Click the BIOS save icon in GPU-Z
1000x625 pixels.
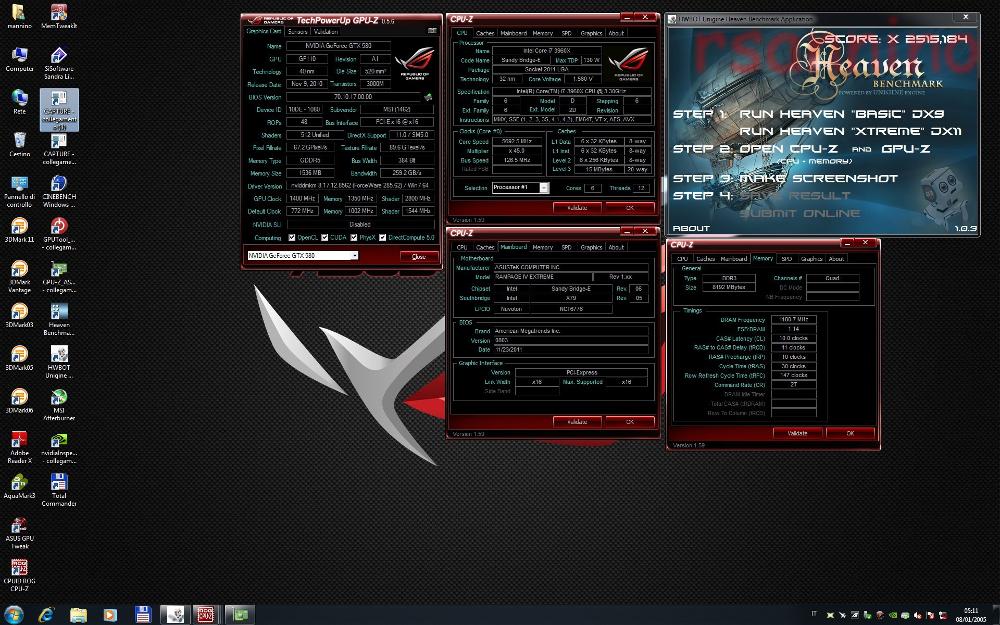[428, 97]
